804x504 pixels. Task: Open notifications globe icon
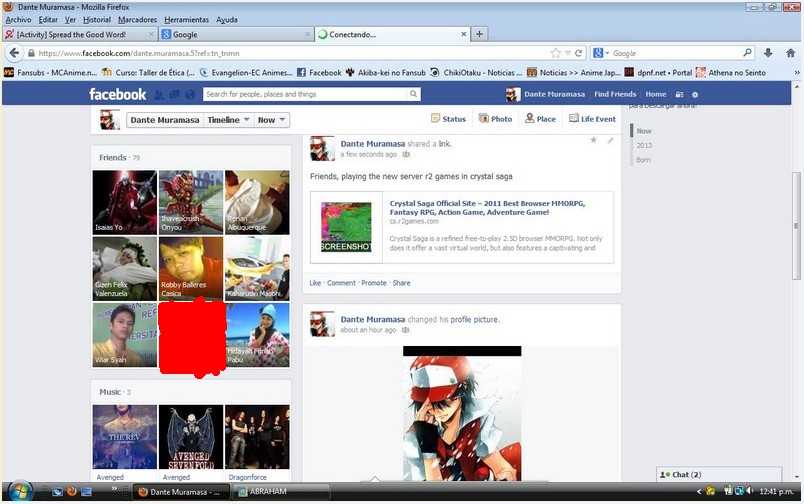[x=189, y=94]
